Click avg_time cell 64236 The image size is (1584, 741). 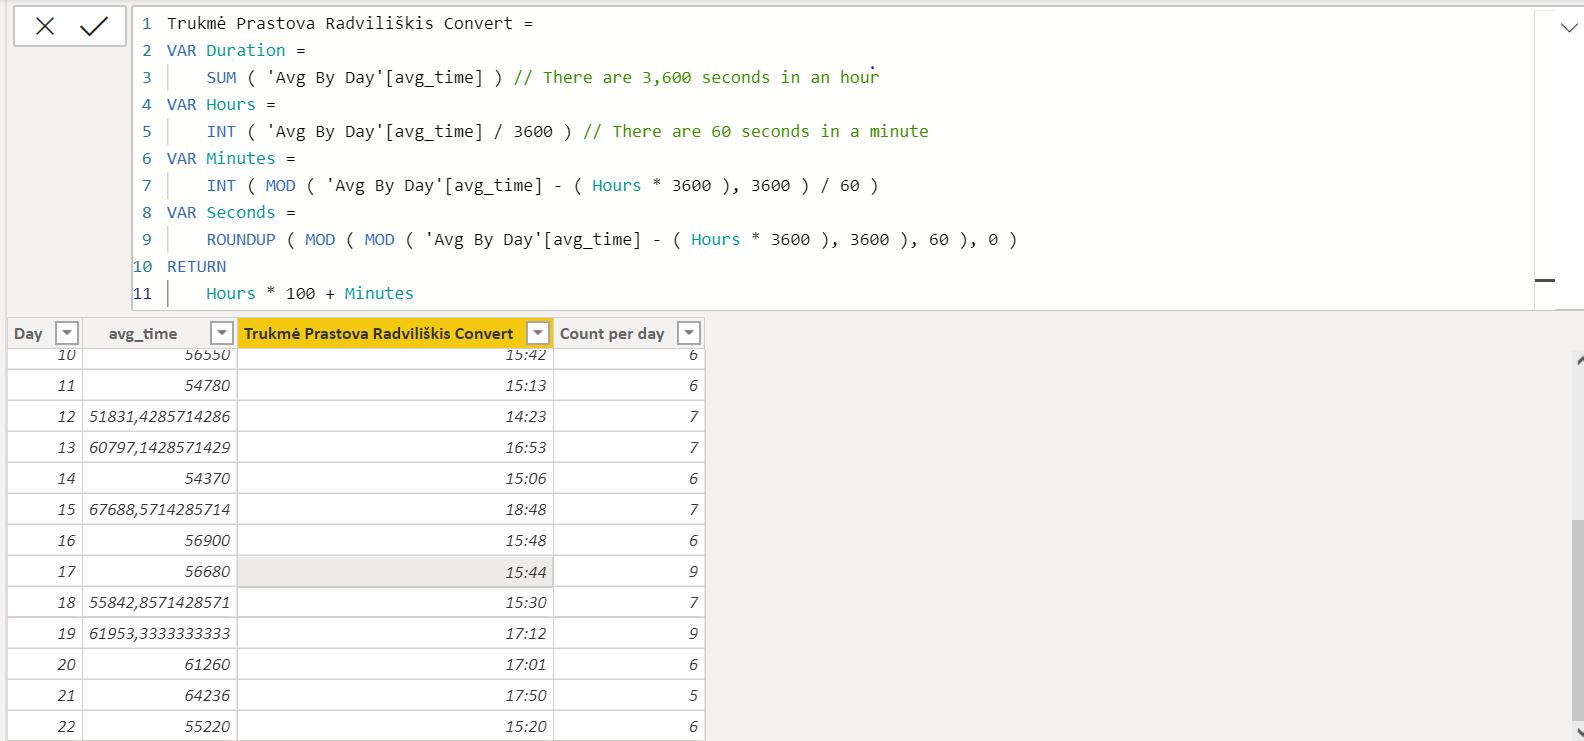tap(160, 695)
